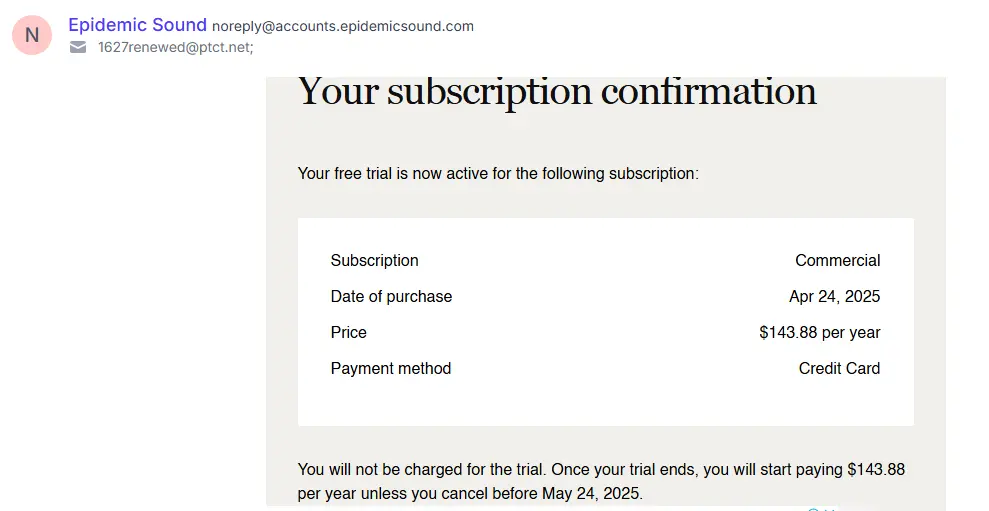
Task: Click the free trial is now active sentence
Action: (498, 173)
